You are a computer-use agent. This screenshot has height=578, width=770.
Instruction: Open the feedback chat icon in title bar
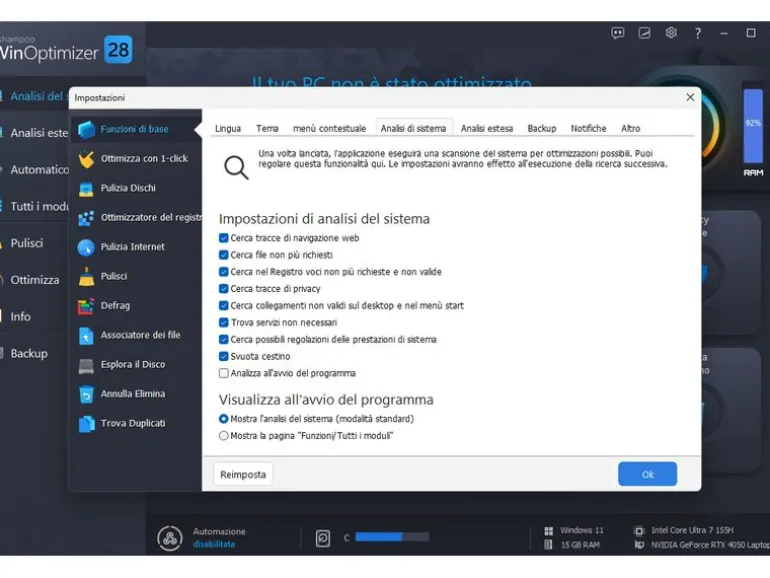point(618,33)
